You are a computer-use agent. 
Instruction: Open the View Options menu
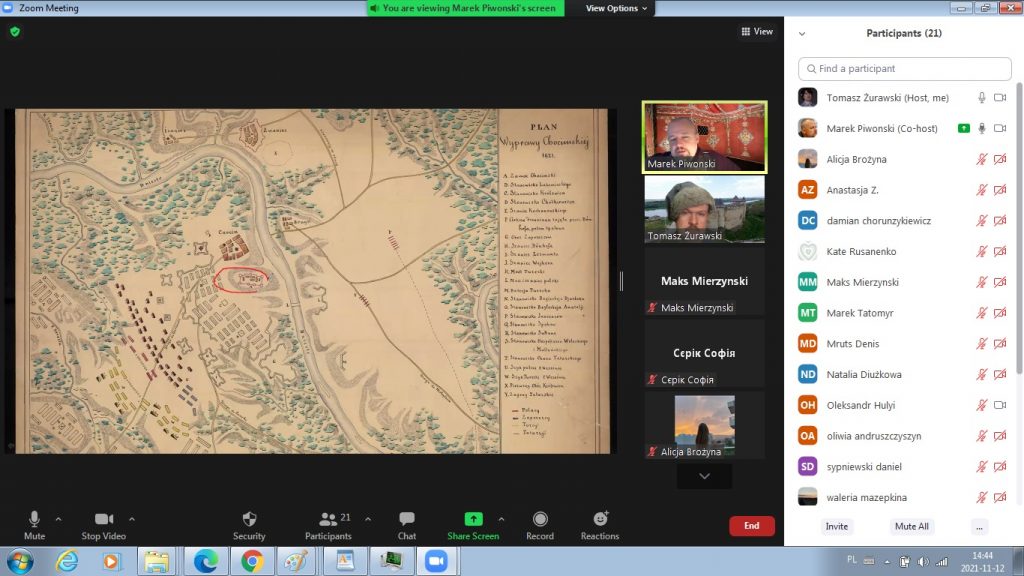[616, 8]
